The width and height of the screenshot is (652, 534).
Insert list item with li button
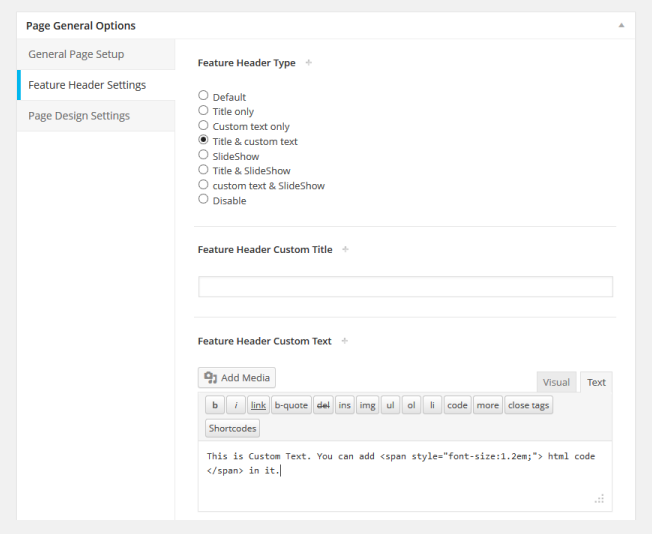point(432,405)
